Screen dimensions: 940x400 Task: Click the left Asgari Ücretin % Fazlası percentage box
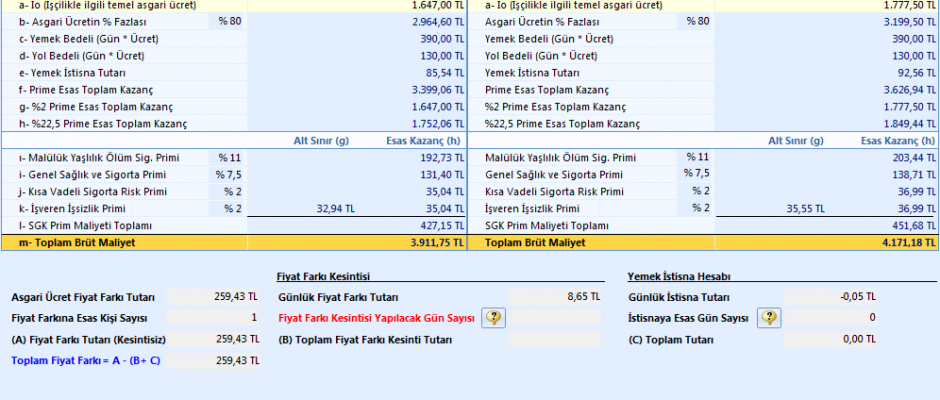(230, 21)
